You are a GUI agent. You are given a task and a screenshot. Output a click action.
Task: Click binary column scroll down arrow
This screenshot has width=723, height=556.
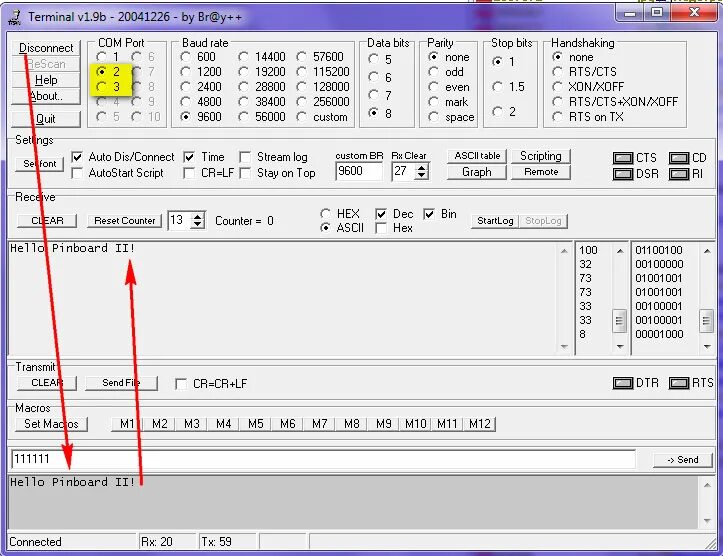[707, 347]
